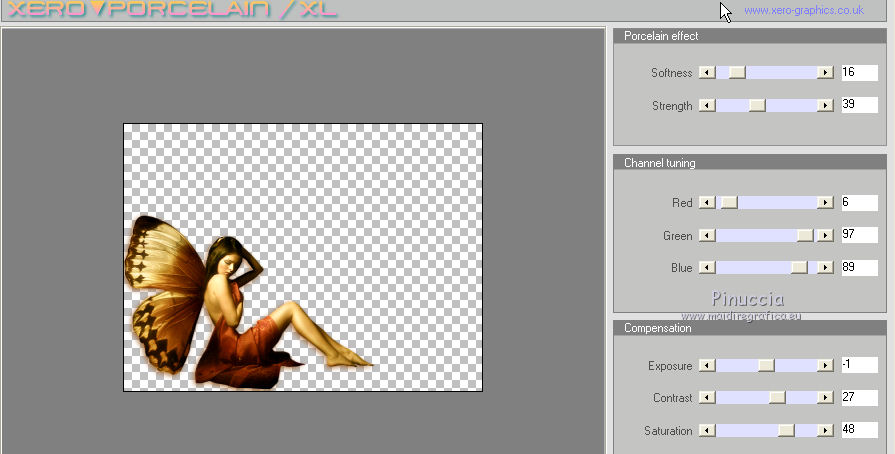Click the Contrast value field showing 27
Screen dimensions: 895x454
click(860, 397)
